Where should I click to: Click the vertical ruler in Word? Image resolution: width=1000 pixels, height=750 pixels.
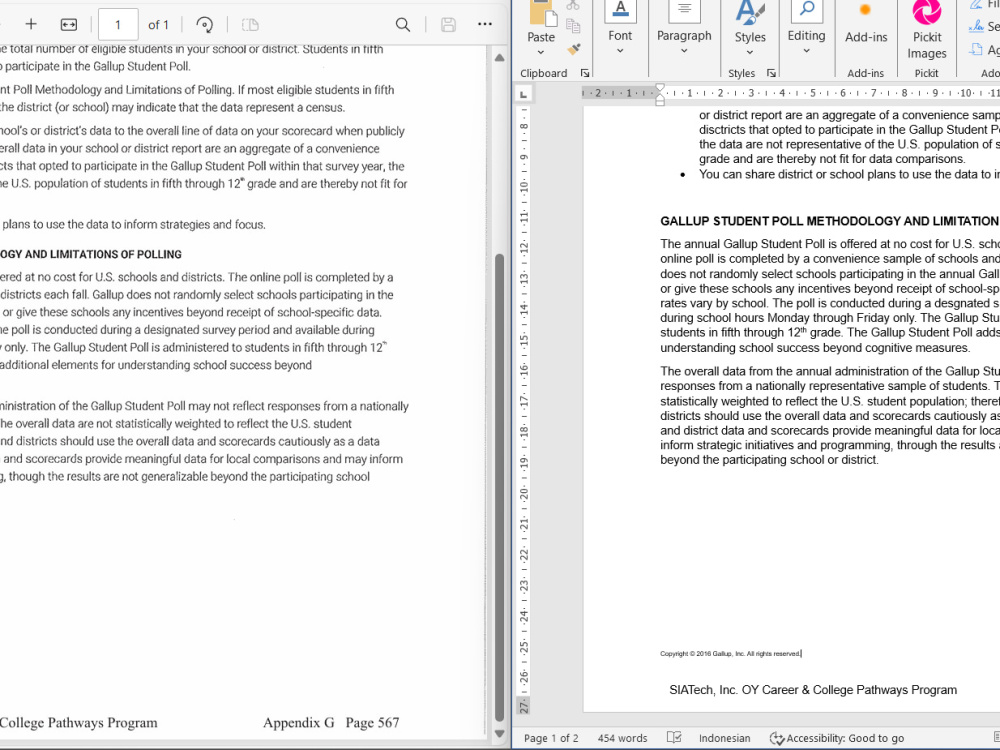tap(524, 408)
